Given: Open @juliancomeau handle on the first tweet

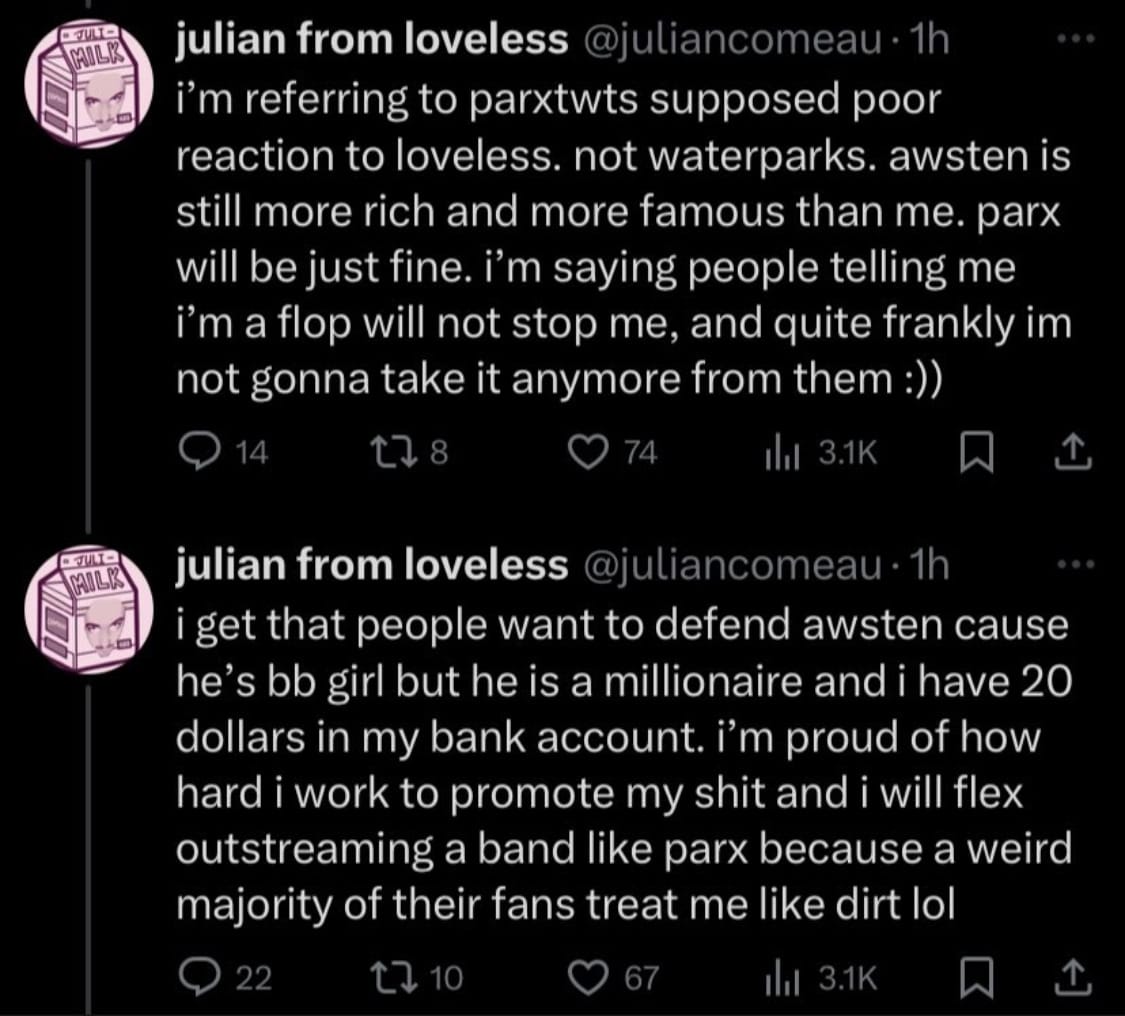Looking at the screenshot, I should pos(733,39).
